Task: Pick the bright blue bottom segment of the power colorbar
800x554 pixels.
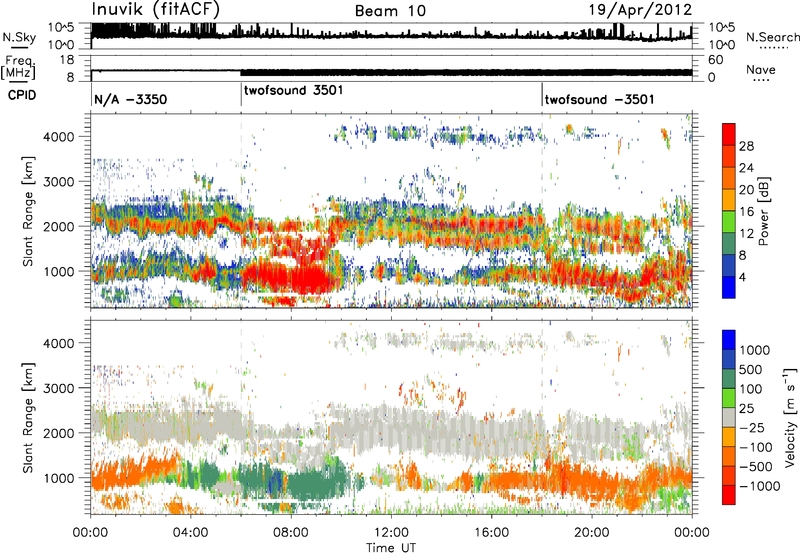Action: (729, 287)
